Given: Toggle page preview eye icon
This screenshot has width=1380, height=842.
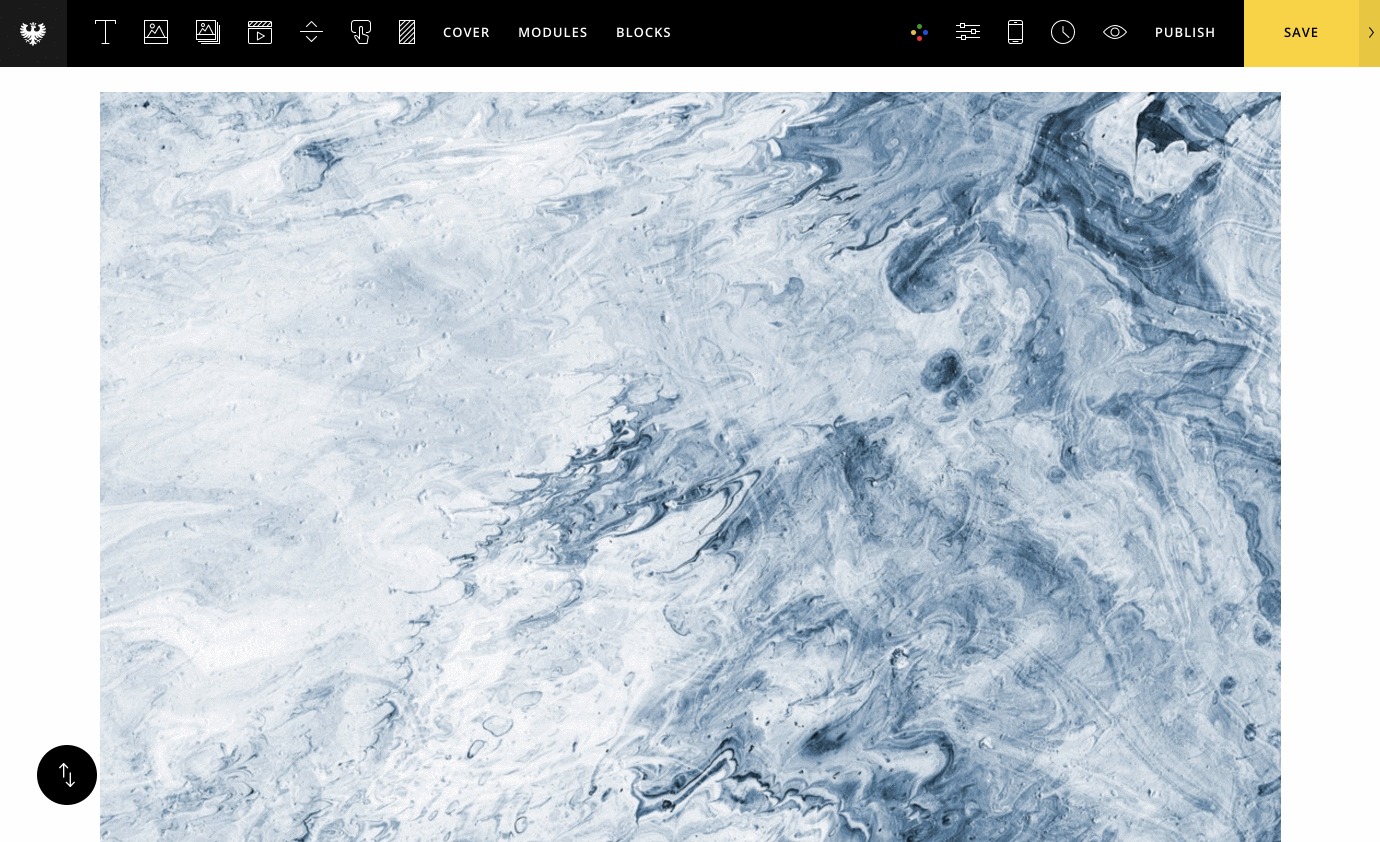Looking at the screenshot, I should coord(1115,32).
